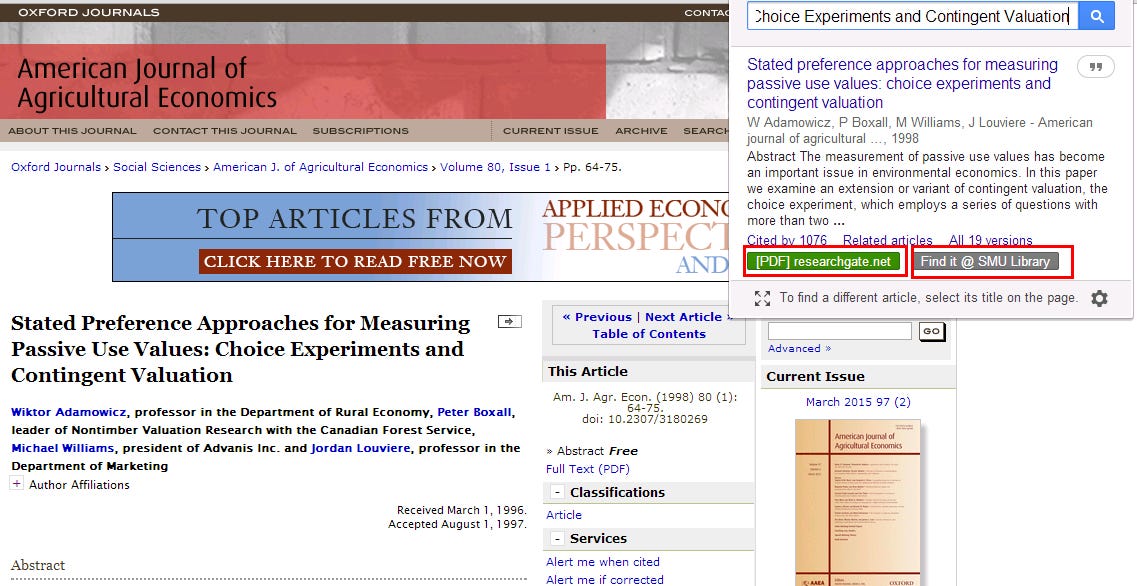Image resolution: width=1137 pixels, height=586 pixels.
Task: Open author Wiktor Adamowicz link
Action: pyautogui.click(x=69, y=412)
